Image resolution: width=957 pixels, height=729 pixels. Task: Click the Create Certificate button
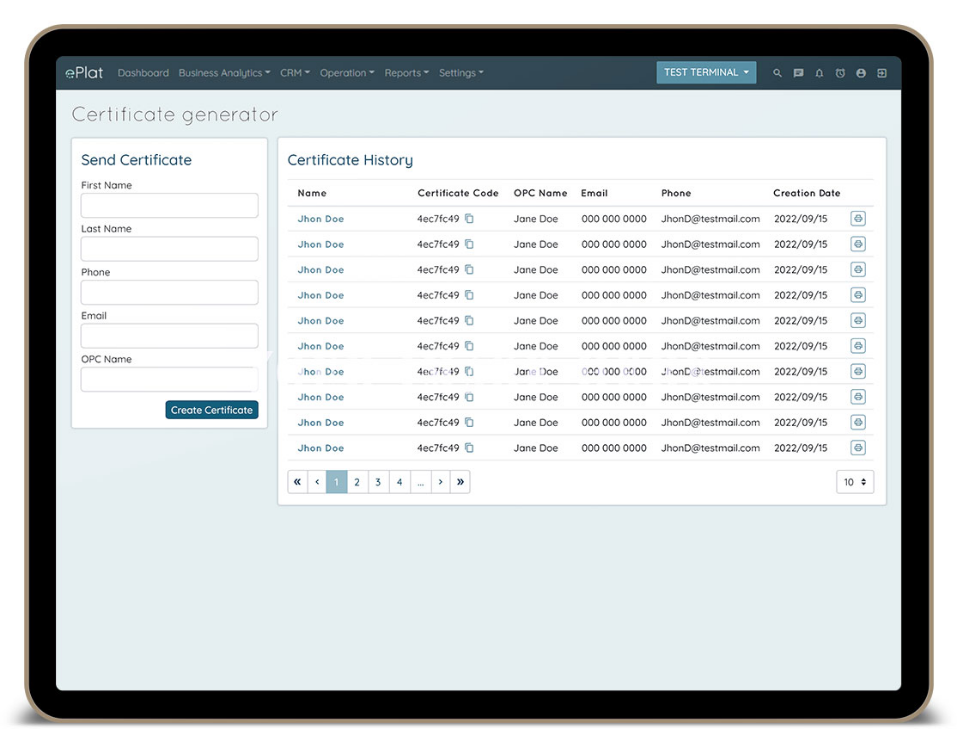212,410
